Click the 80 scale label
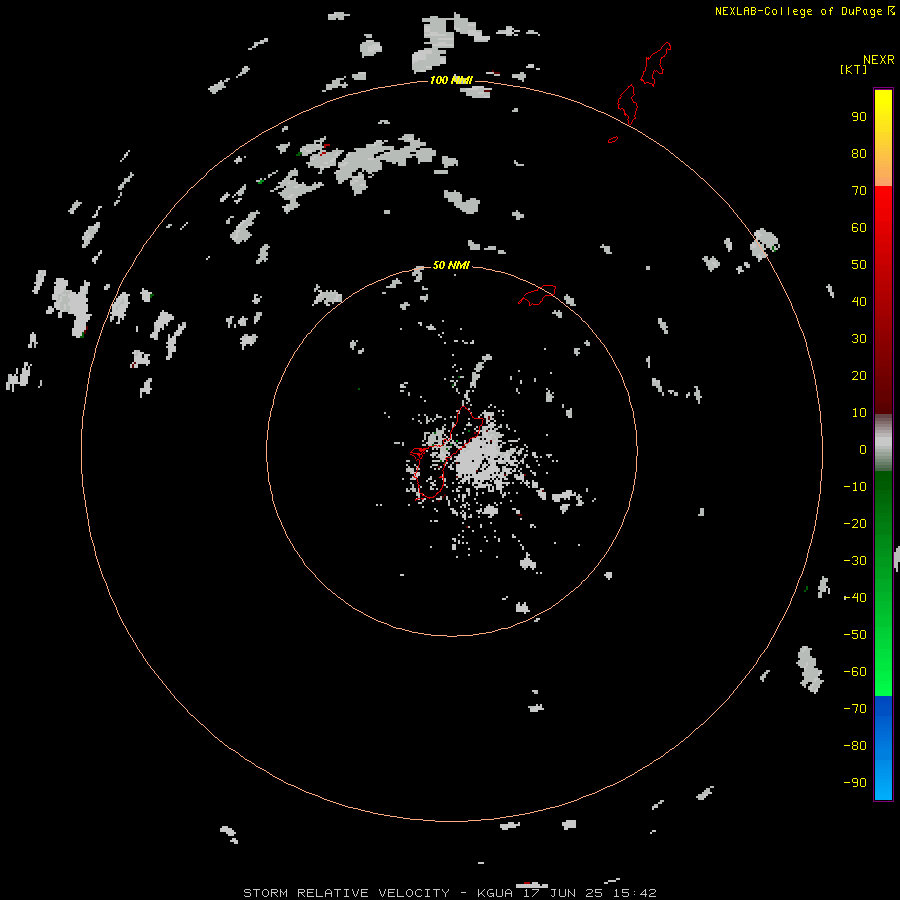Viewport: 900px width, 900px height. click(859, 154)
